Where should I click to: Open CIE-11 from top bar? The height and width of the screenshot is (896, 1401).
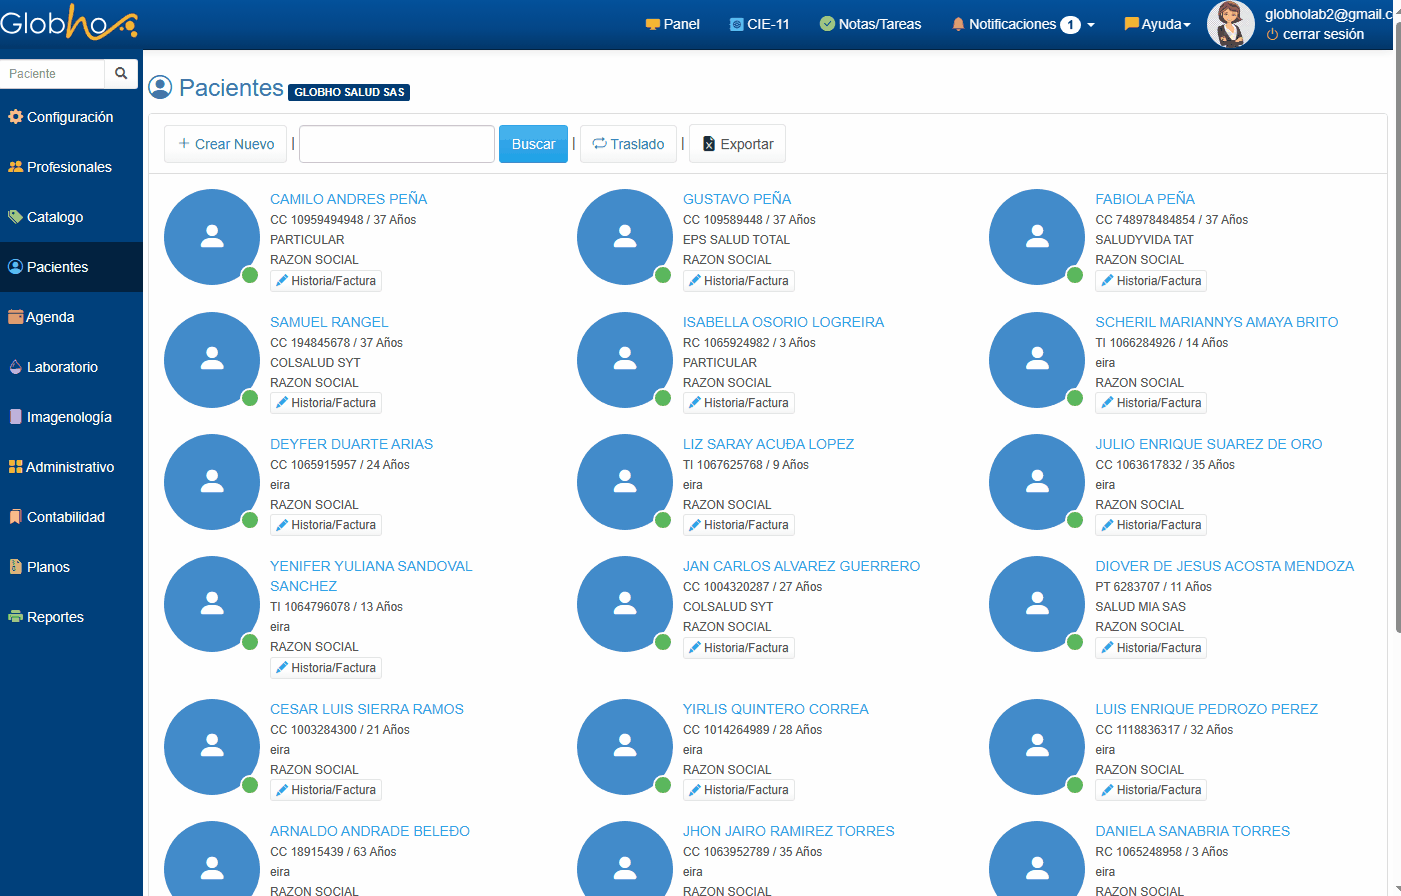[x=759, y=24]
